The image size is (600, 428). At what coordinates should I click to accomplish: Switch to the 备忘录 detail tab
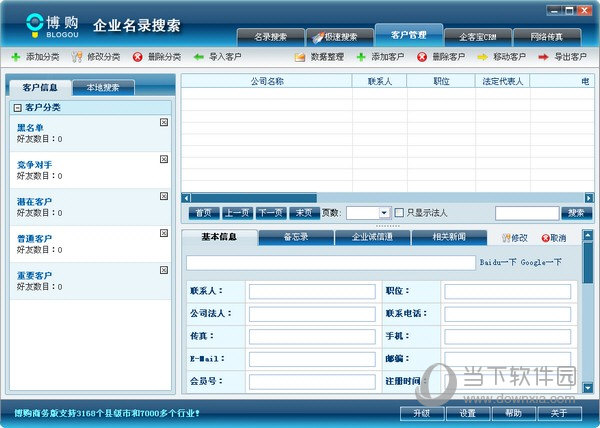[x=296, y=237]
